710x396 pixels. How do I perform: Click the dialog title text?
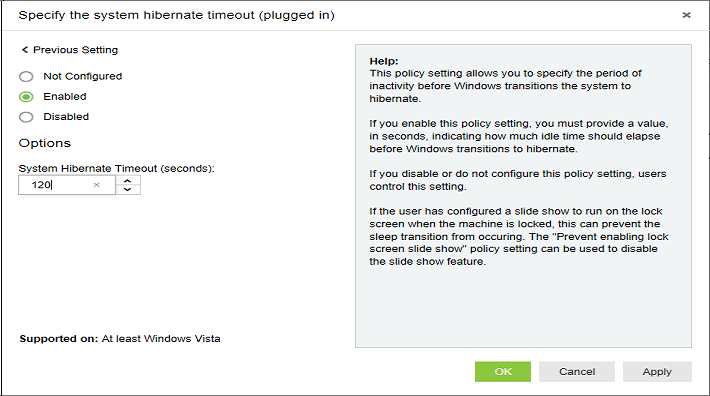[177, 15]
